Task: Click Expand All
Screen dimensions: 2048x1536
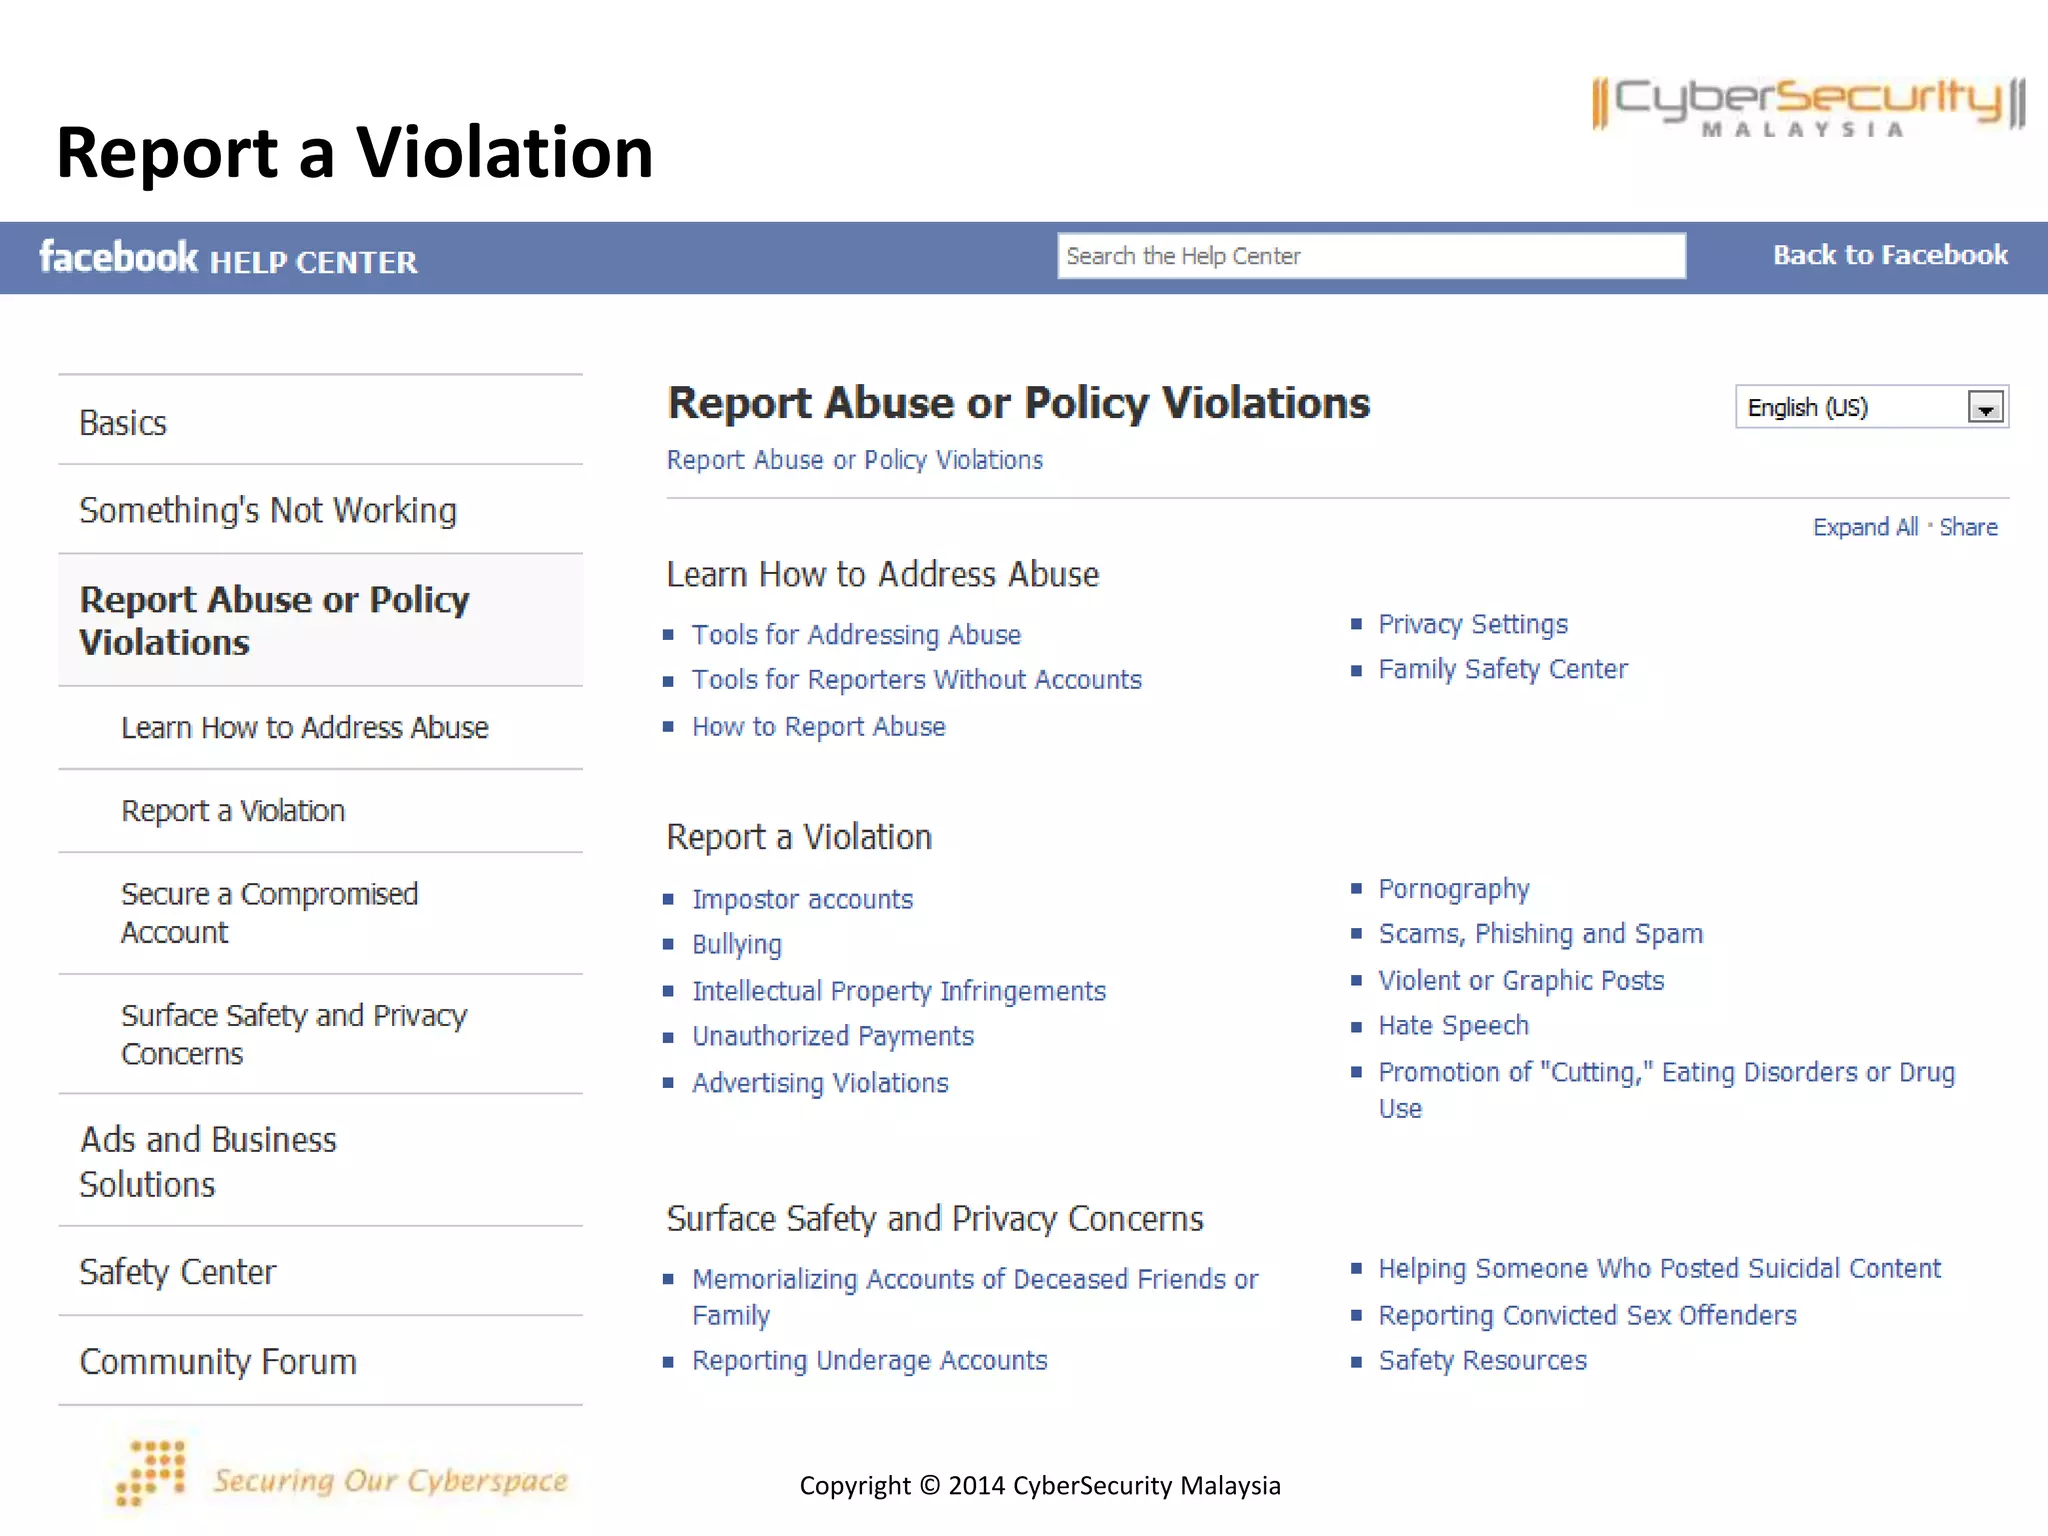Action: point(1865,527)
